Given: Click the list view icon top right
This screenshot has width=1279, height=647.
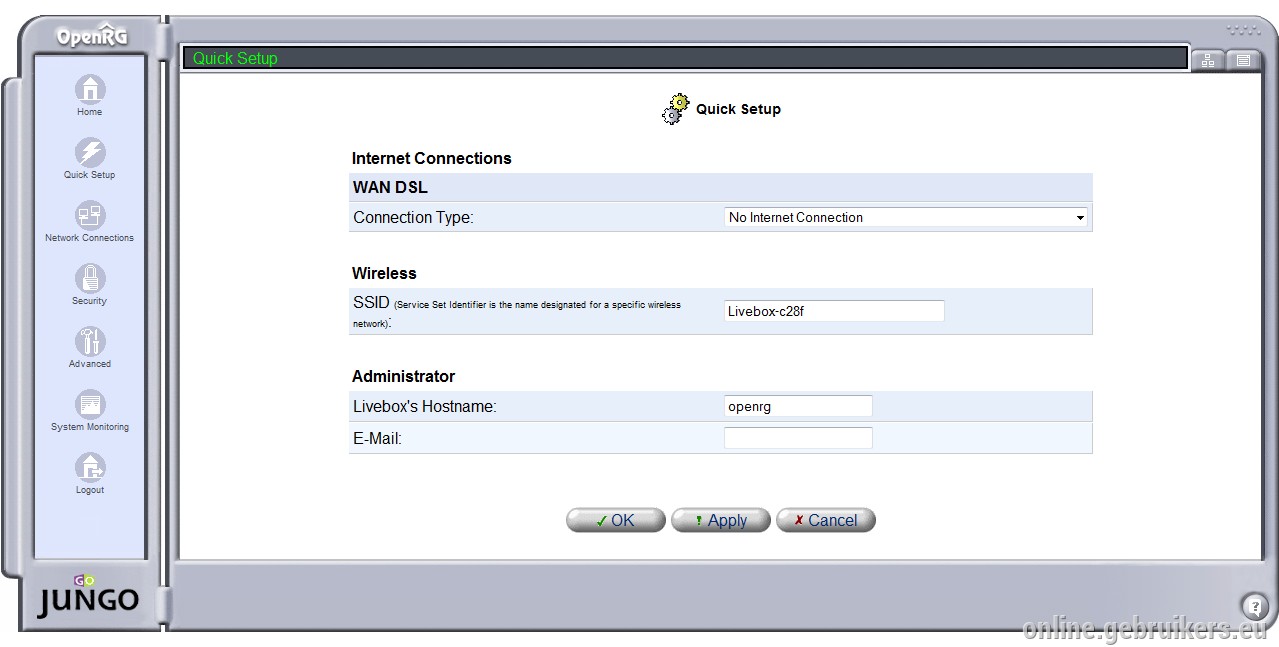Looking at the screenshot, I should click(x=1243, y=60).
